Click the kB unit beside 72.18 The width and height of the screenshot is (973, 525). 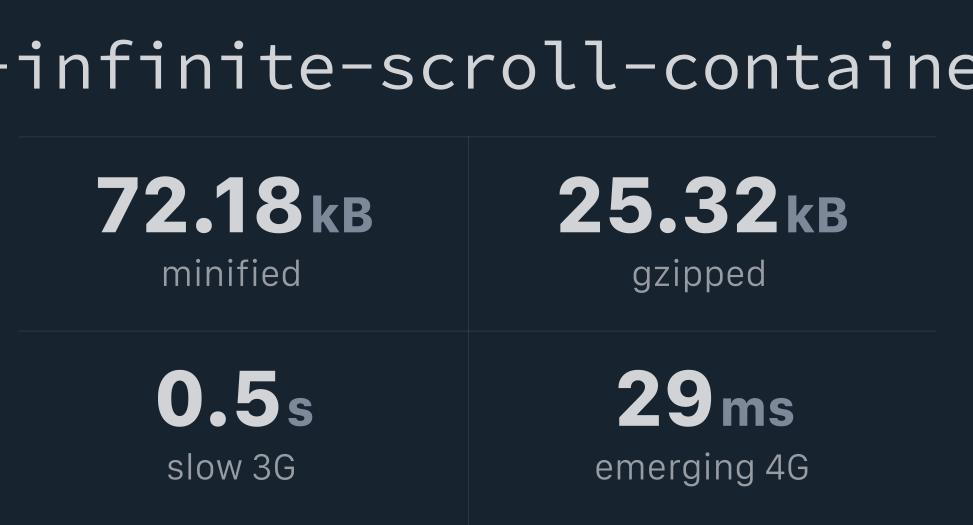pyautogui.click(x=342, y=215)
